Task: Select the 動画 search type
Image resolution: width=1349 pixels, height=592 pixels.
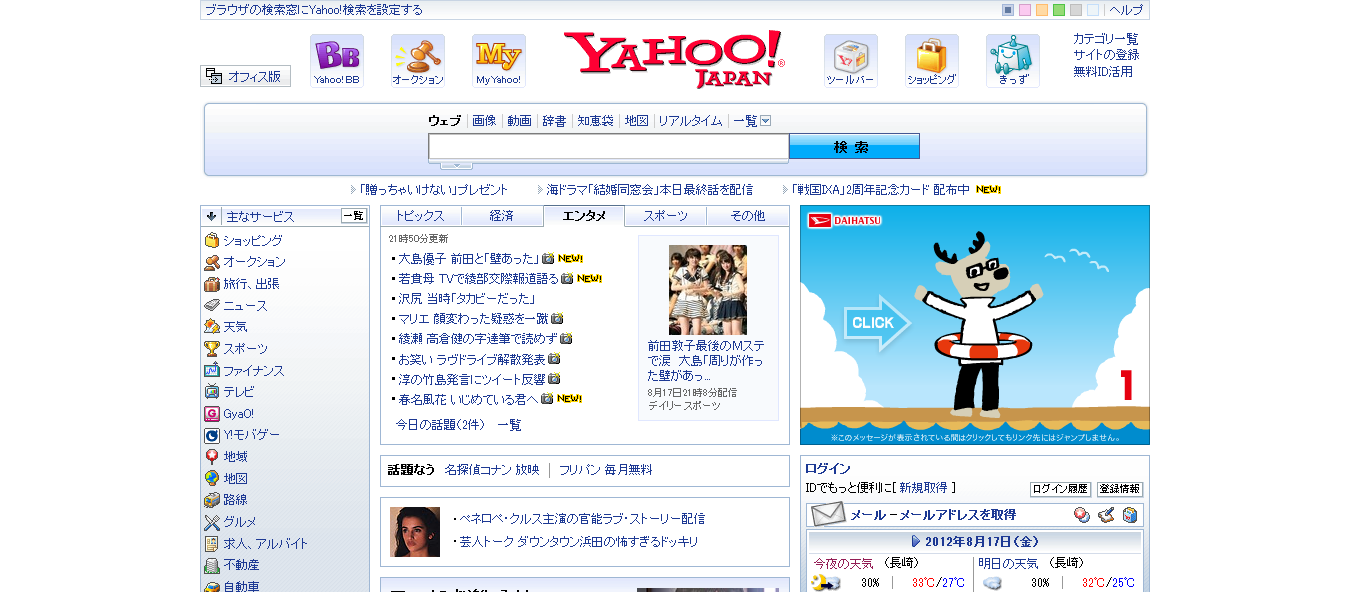Action: (x=519, y=121)
